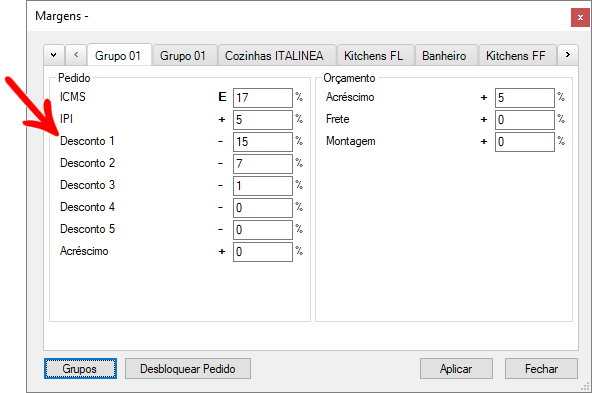This screenshot has height=393, width=592.
Task: Select the Kitchens FF tab
Action: click(517, 56)
